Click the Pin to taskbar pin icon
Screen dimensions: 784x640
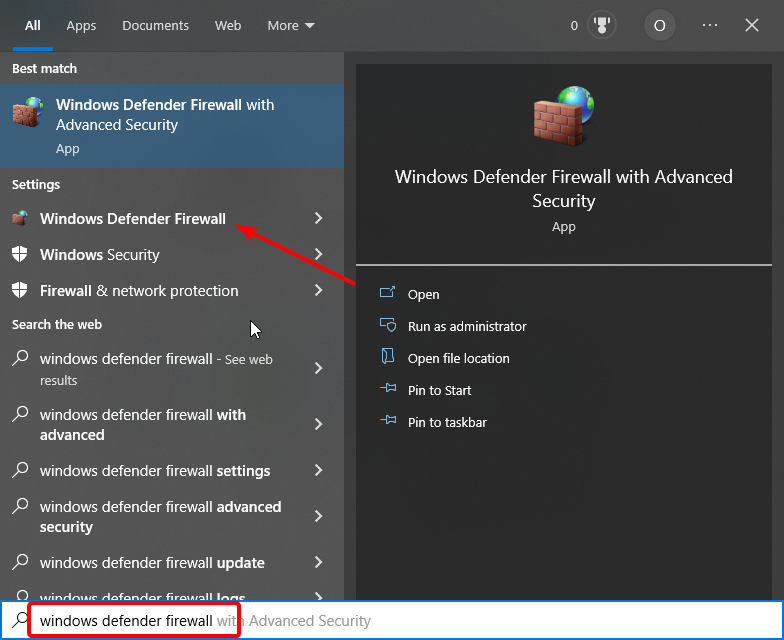(388, 420)
